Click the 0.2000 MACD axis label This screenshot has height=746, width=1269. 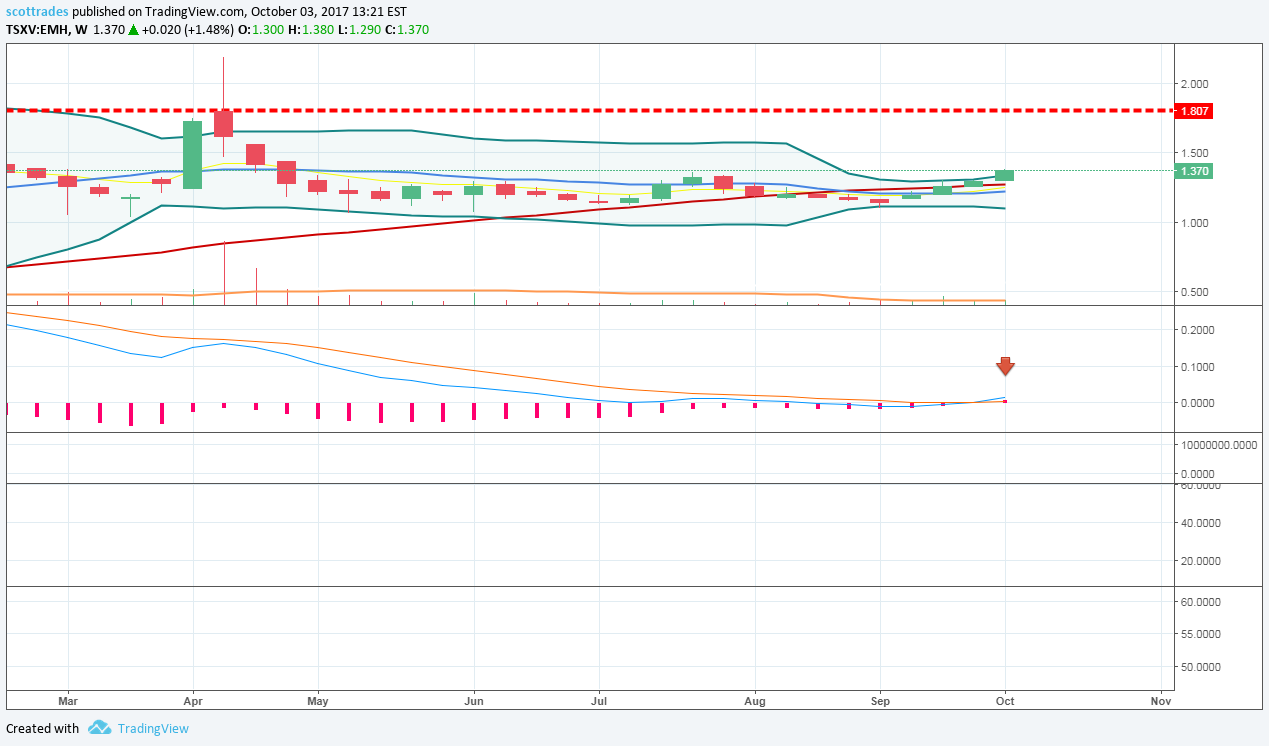click(1198, 330)
